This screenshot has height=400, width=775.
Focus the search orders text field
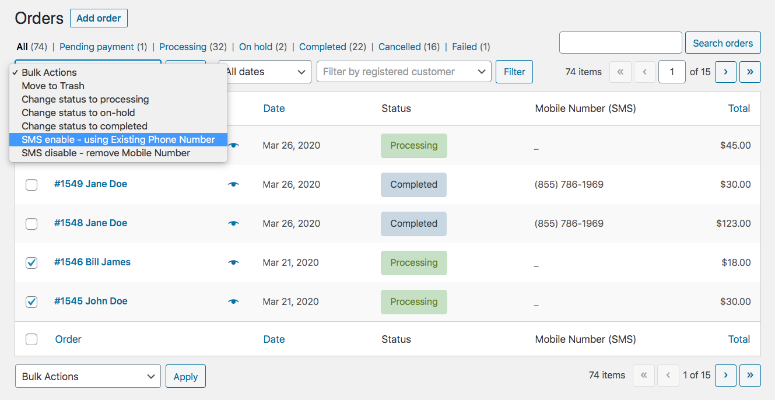coord(620,43)
